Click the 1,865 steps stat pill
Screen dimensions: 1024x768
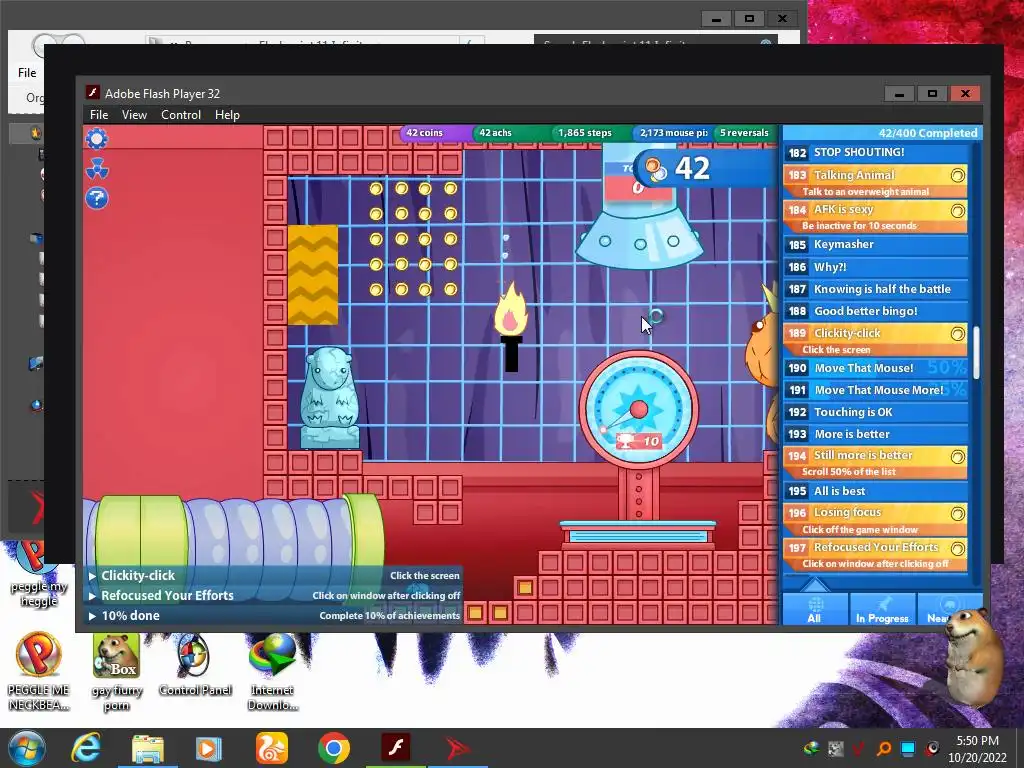(x=589, y=133)
